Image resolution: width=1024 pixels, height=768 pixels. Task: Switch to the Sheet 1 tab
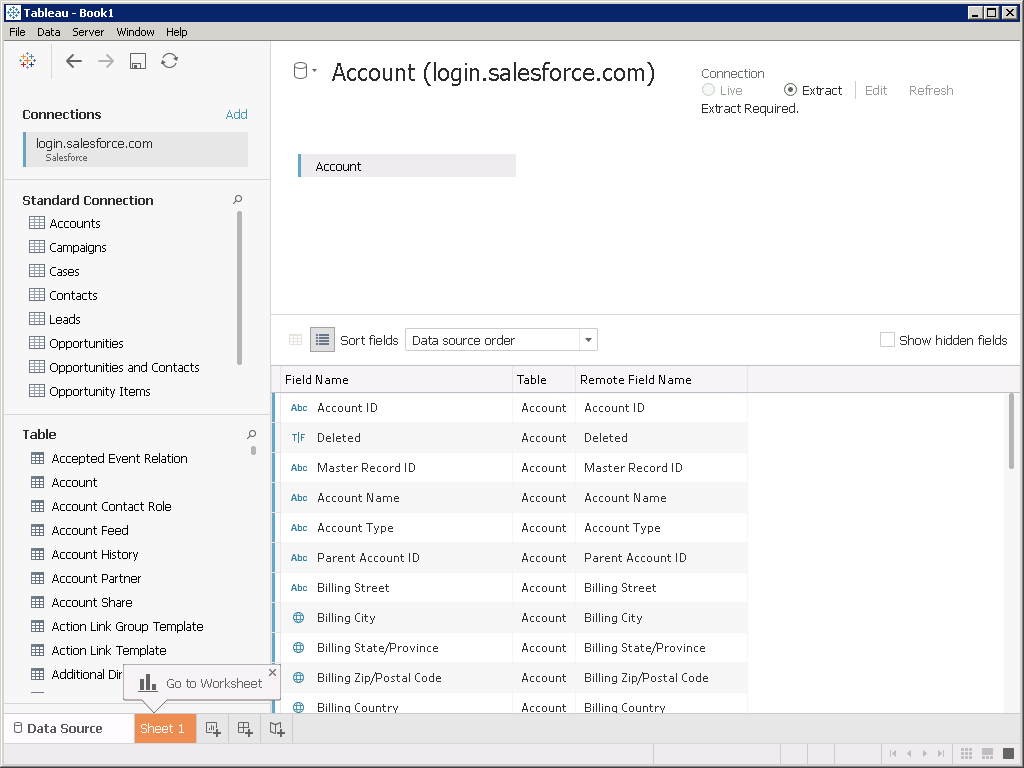[162, 729]
